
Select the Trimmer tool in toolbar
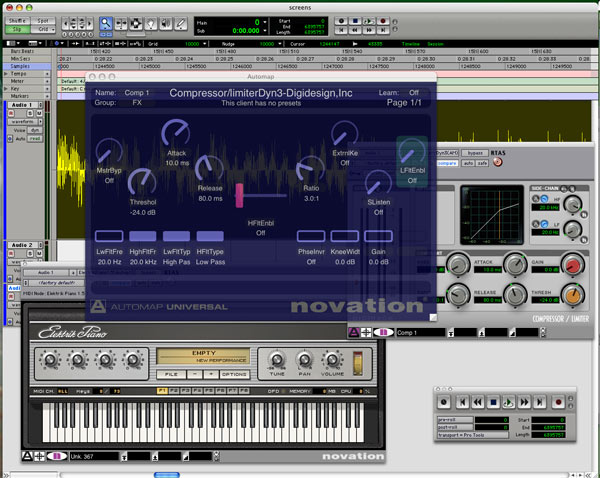(x=121, y=24)
